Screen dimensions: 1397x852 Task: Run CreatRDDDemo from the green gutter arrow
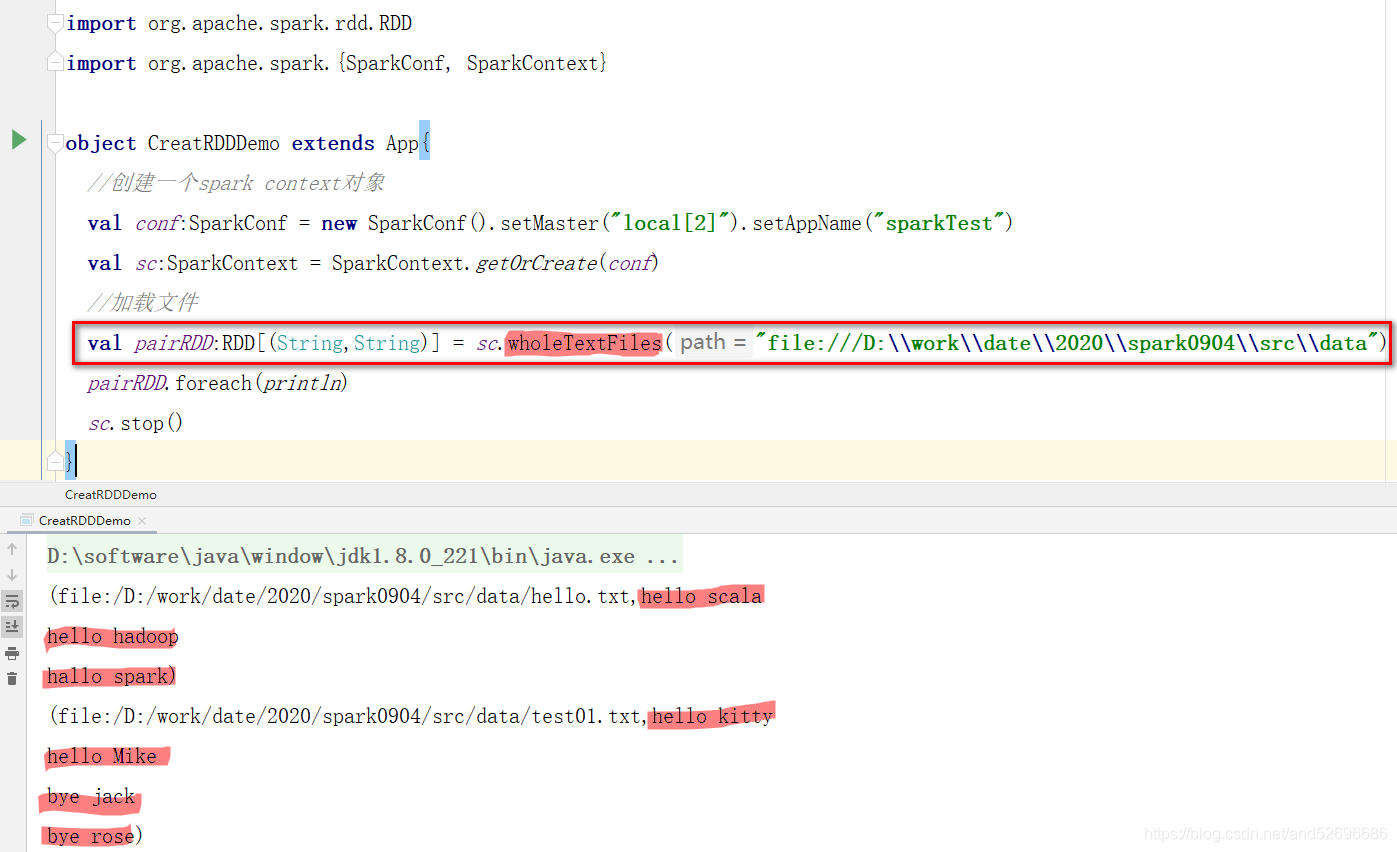point(18,140)
